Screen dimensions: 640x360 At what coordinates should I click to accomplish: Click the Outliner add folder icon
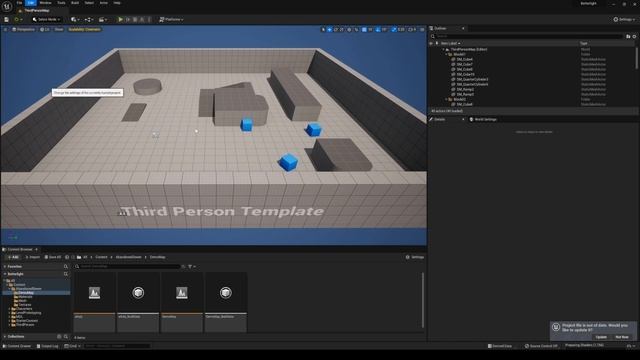click(x=628, y=36)
